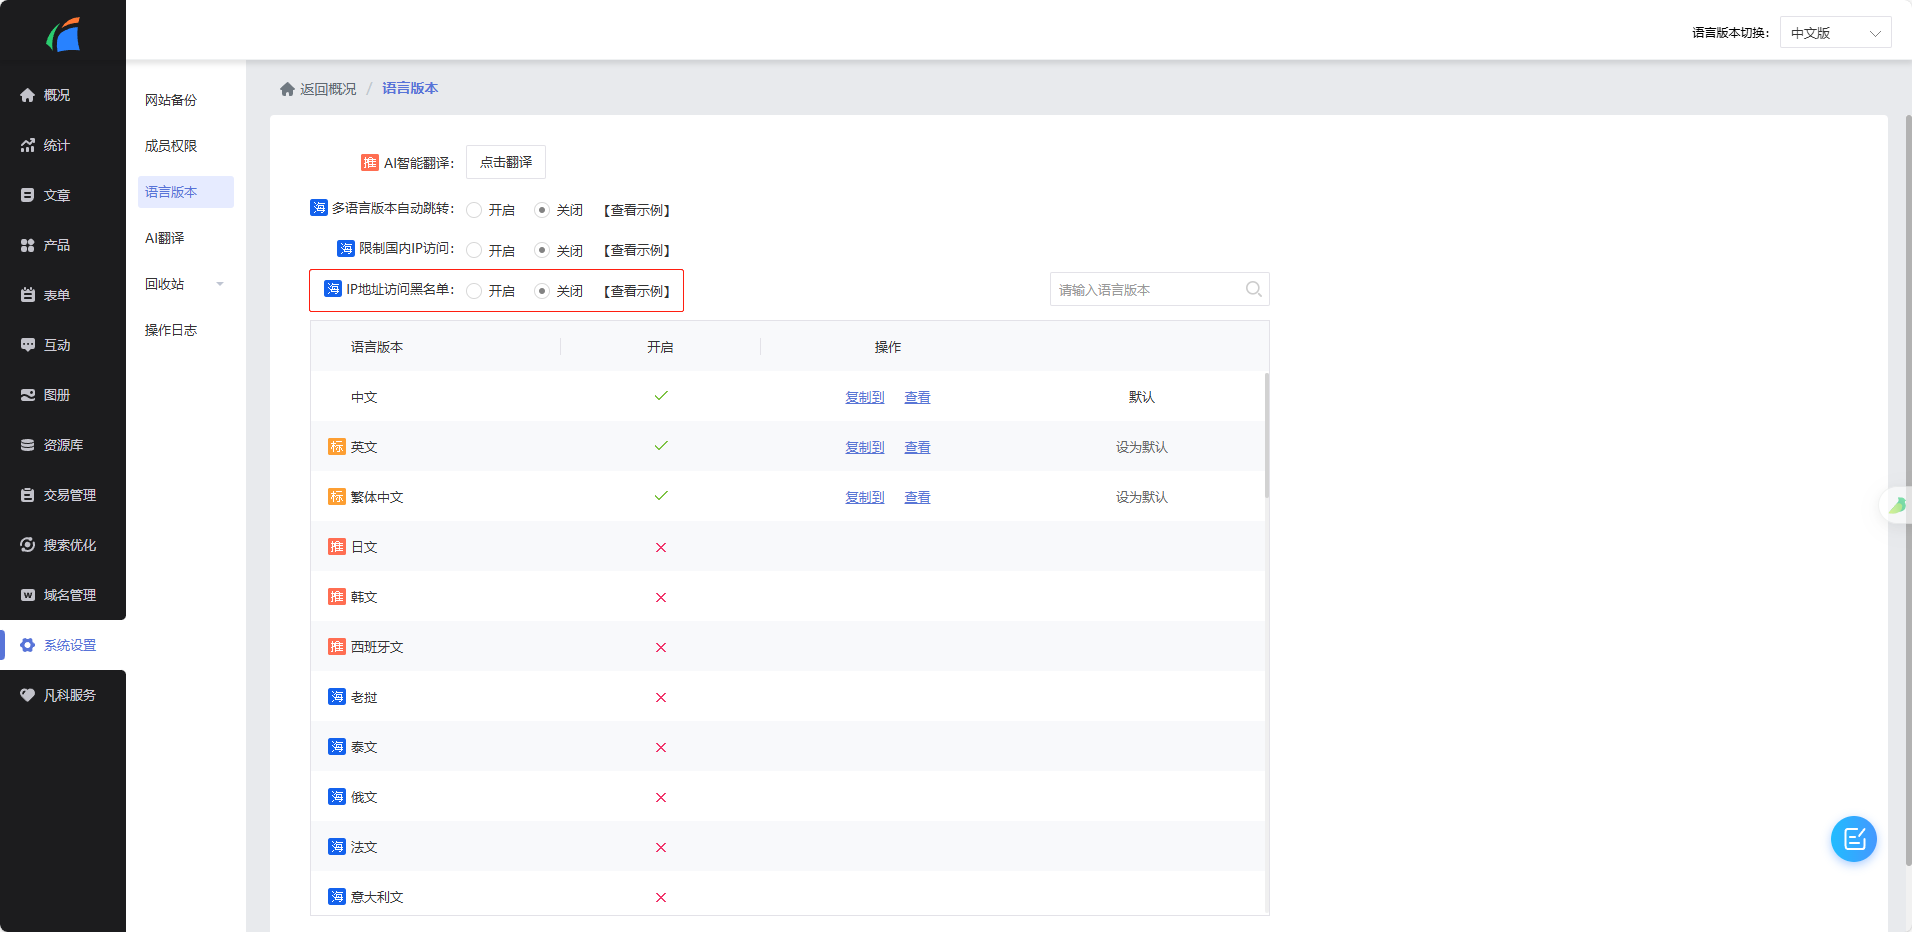Open 网站备份 in the settings submenu
The width and height of the screenshot is (1912, 932).
tap(171, 100)
